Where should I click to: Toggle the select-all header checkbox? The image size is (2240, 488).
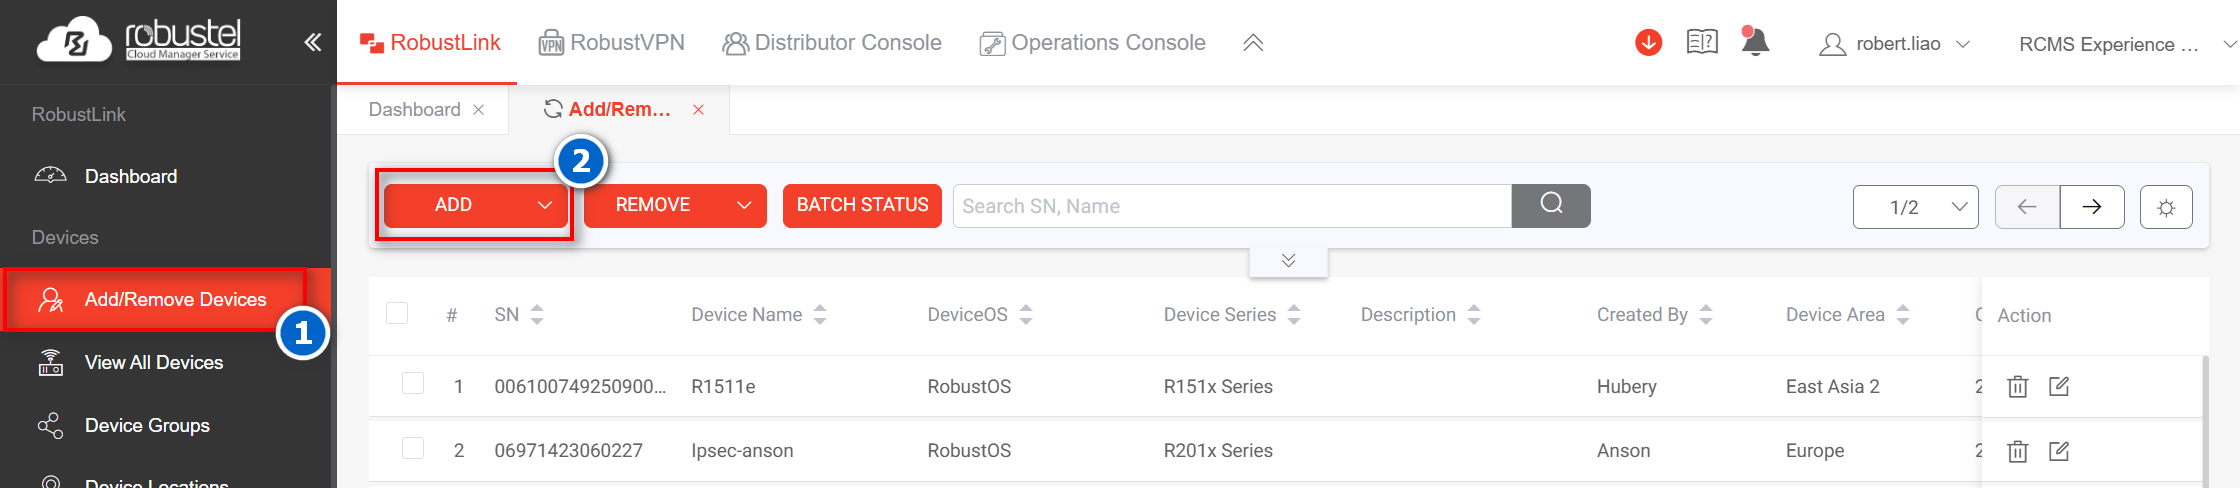(x=397, y=314)
